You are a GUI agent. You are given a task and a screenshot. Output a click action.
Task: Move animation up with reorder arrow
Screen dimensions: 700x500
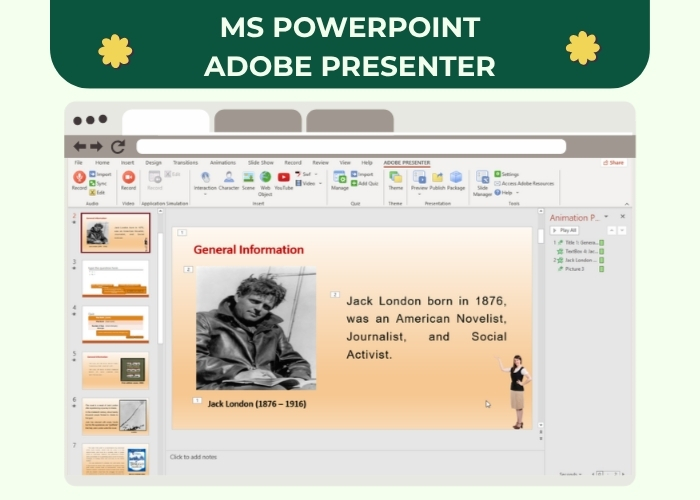click(x=612, y=230)
